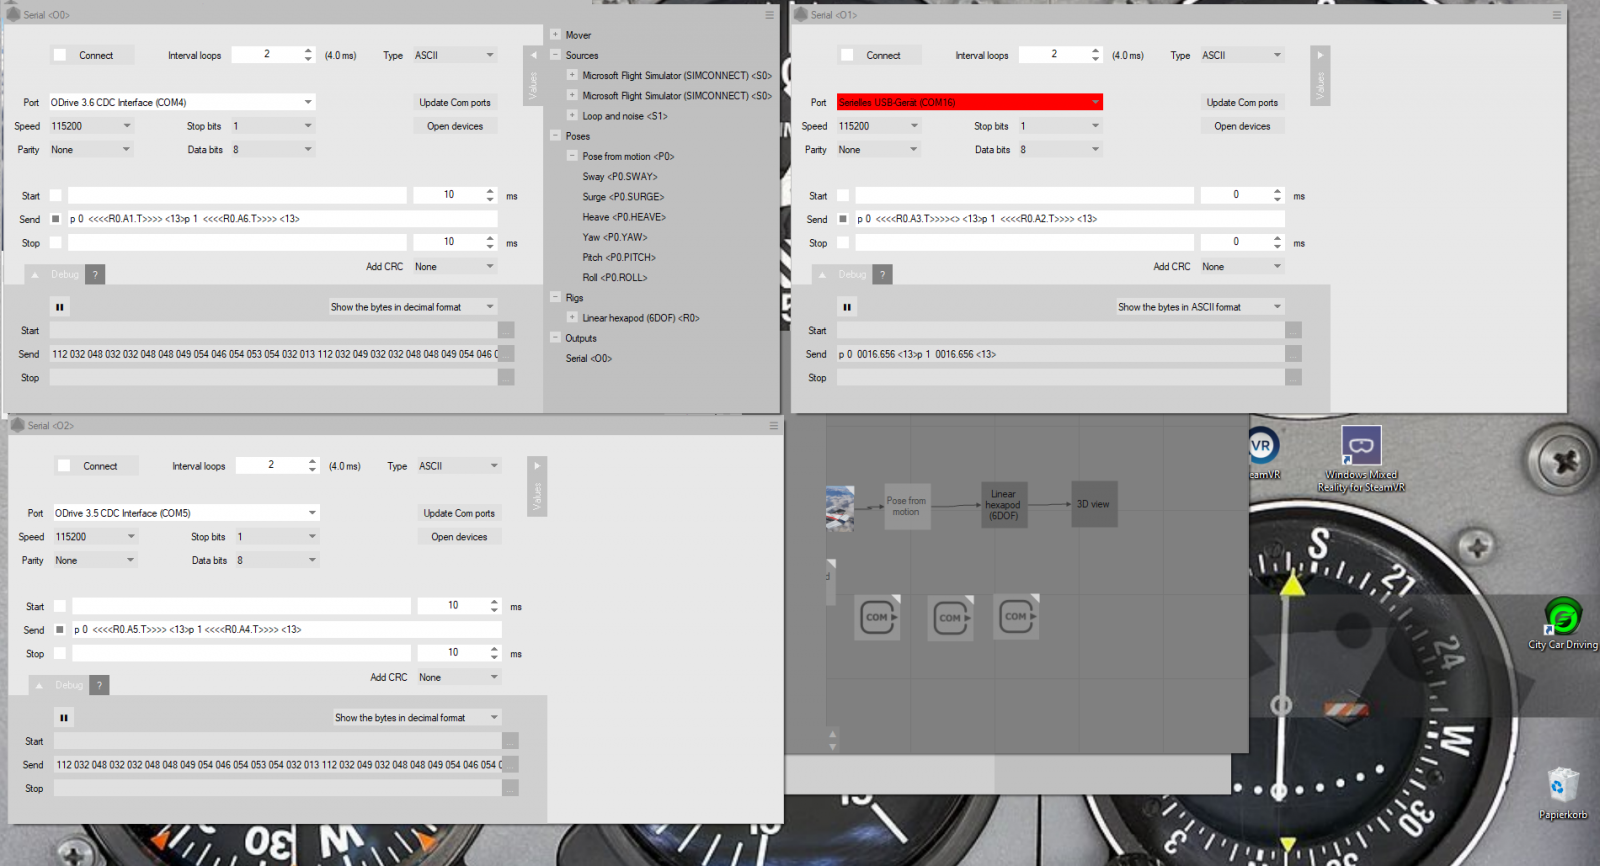1600x866 pixels.
Task: Pause debug output in Serial O0 window
Action: (60, 307)
